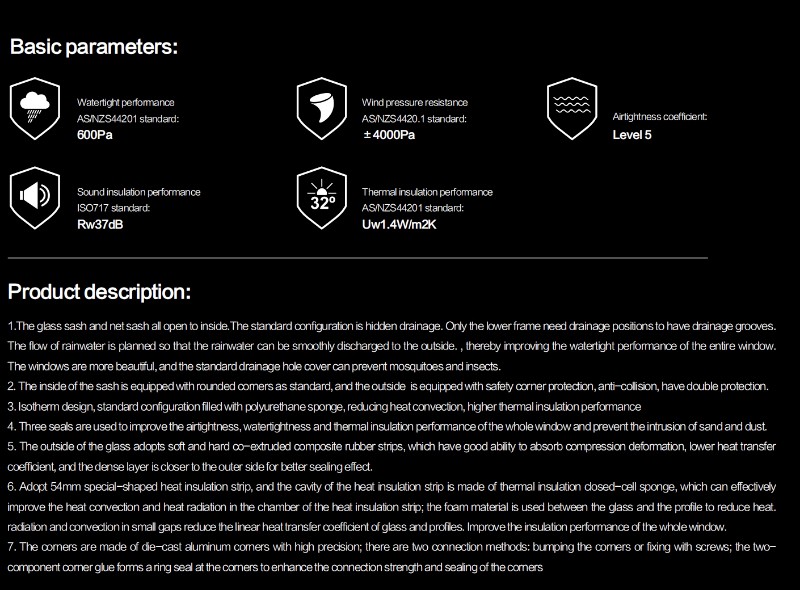Click the 'Airtightness coefficient:' label
This screenshot has width=800, height=590.
point(660,117)
